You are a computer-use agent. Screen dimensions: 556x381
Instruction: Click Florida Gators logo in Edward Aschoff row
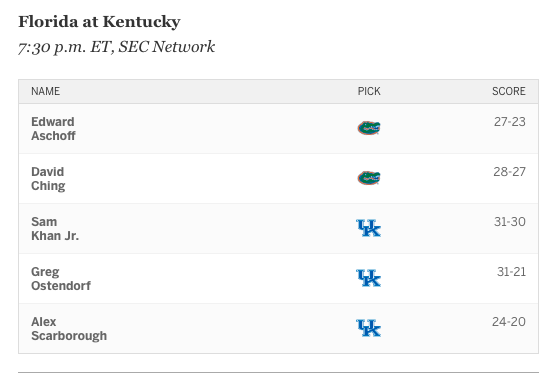369,128
